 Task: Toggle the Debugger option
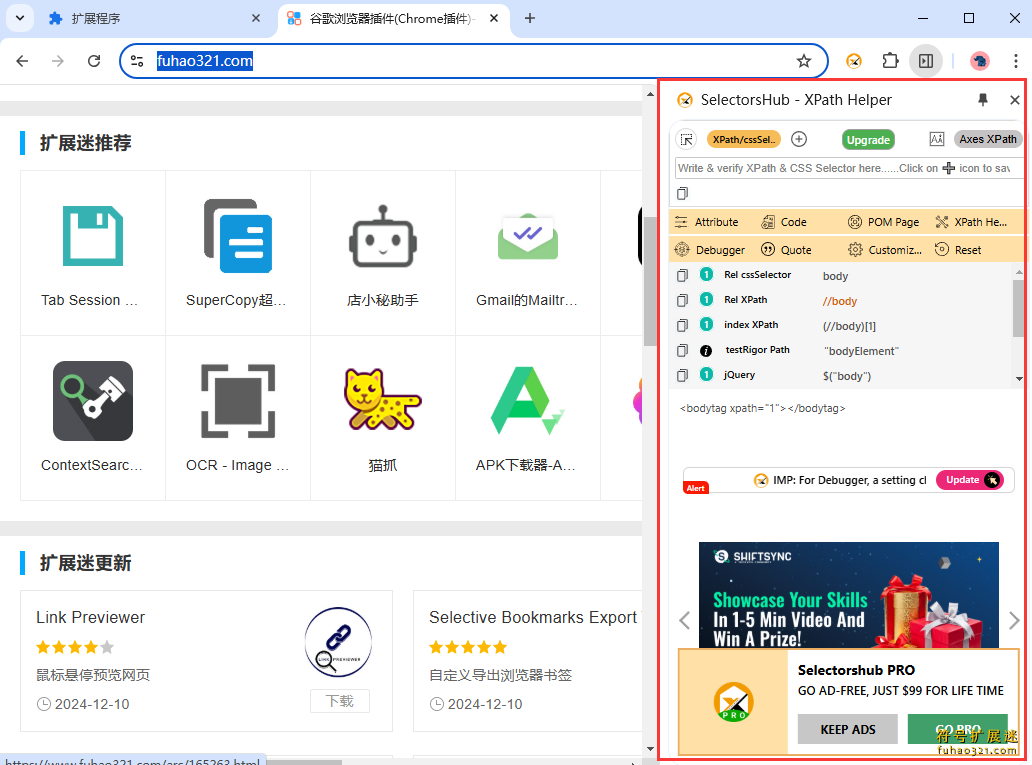point(710,250)
